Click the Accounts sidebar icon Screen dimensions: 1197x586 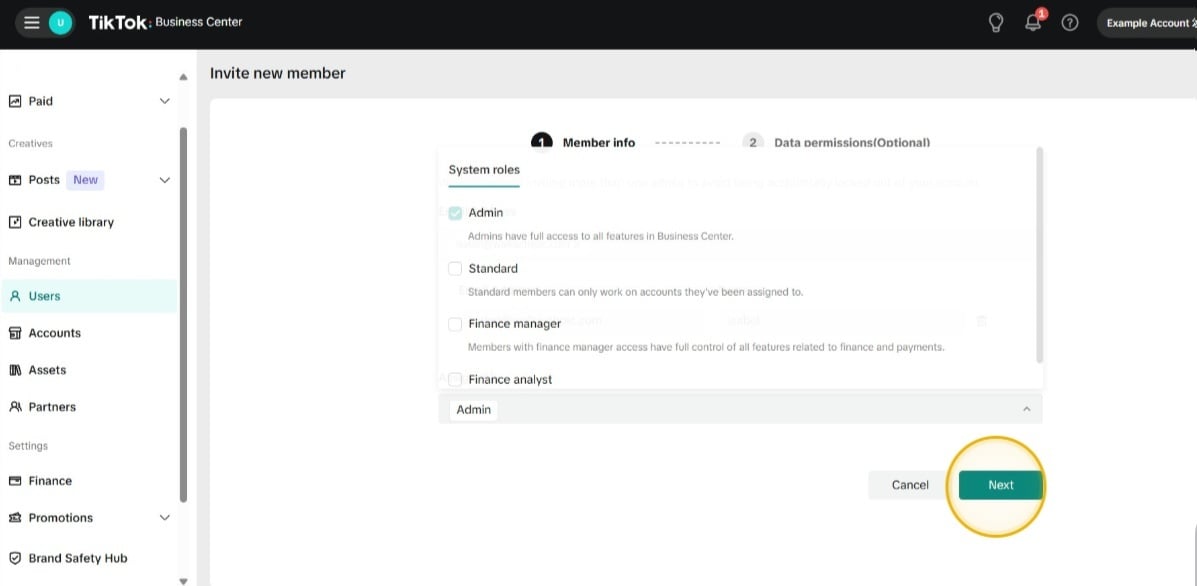click(x=15, y=333)
